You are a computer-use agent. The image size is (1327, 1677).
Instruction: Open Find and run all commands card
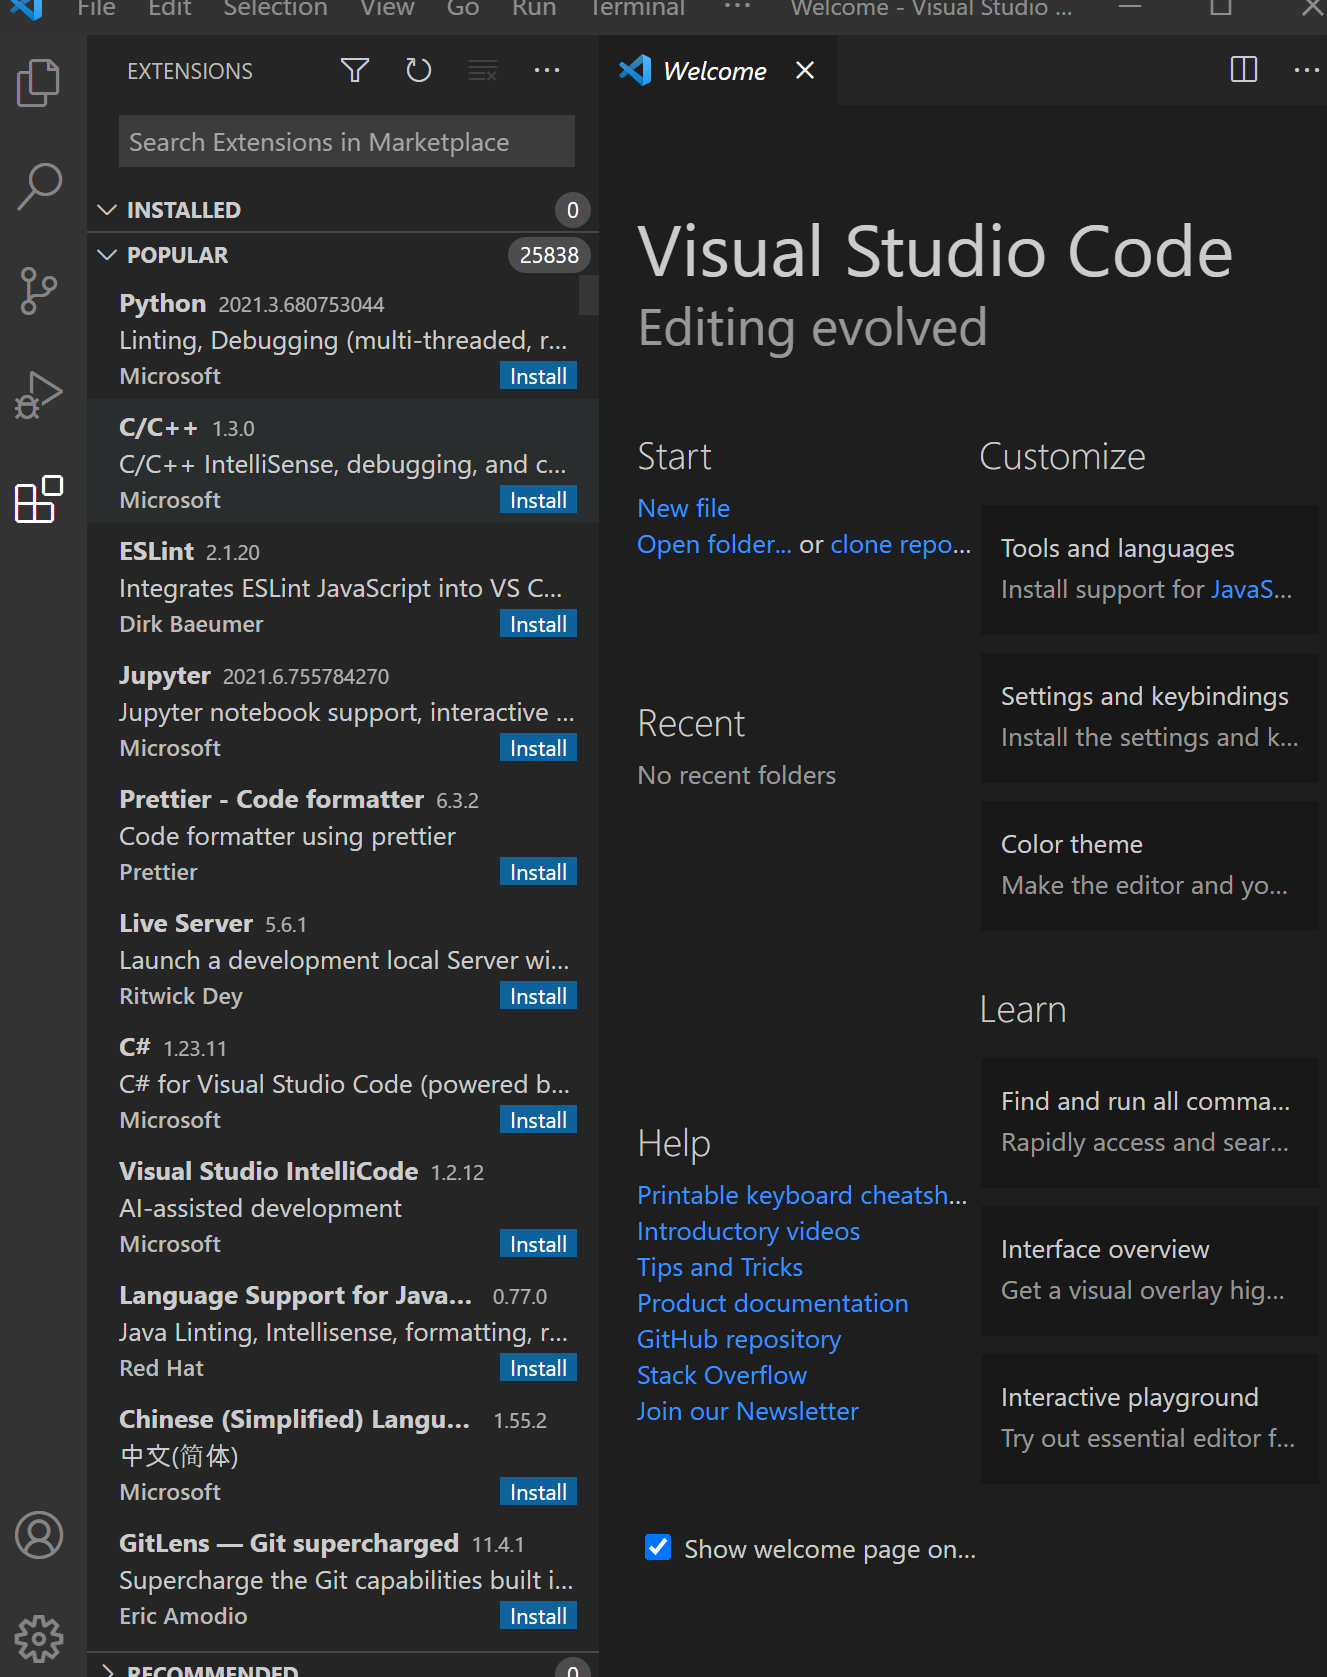coord(1150,1123)
